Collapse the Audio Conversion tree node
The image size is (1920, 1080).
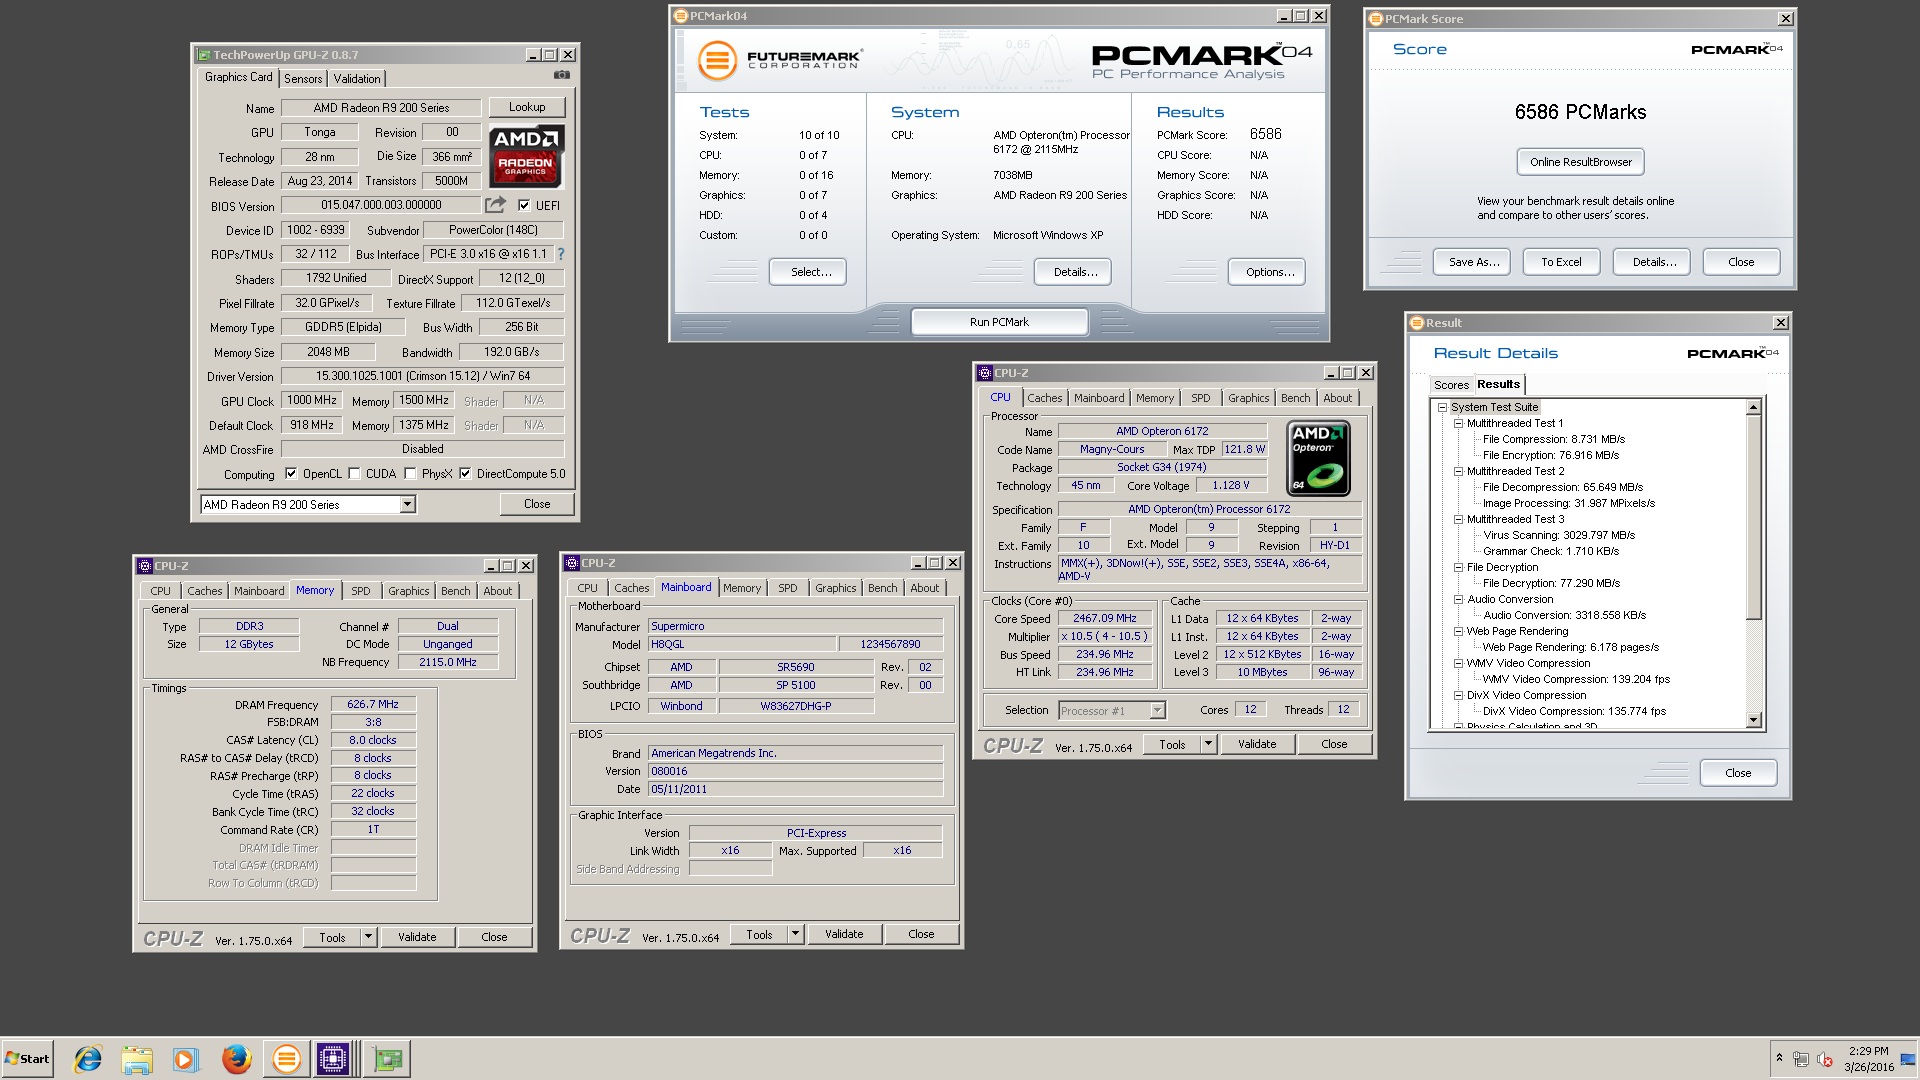1458,599
